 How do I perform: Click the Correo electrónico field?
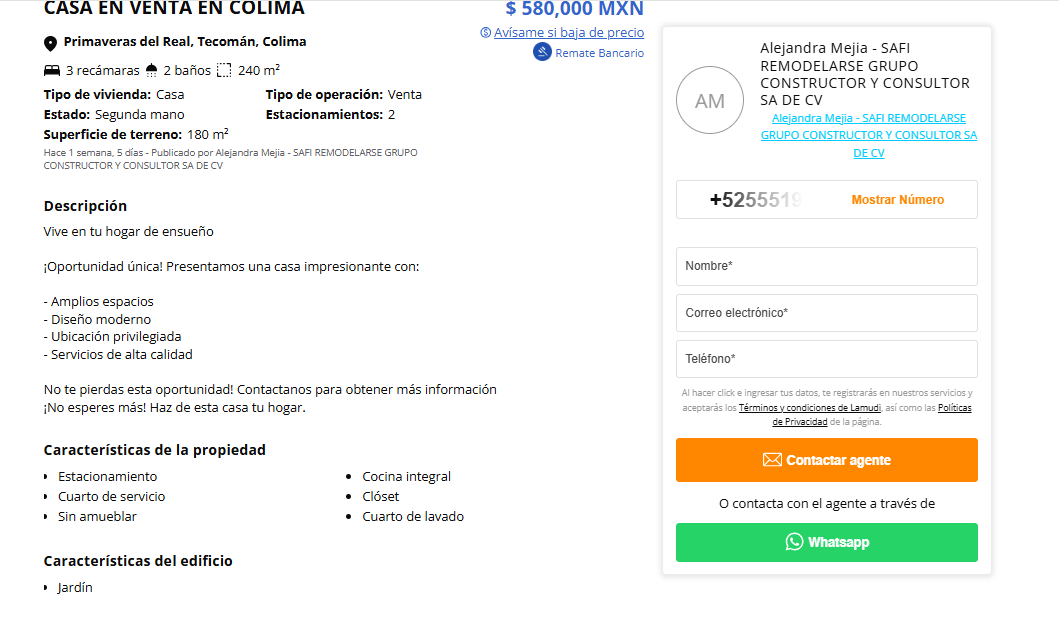[826, 313]
